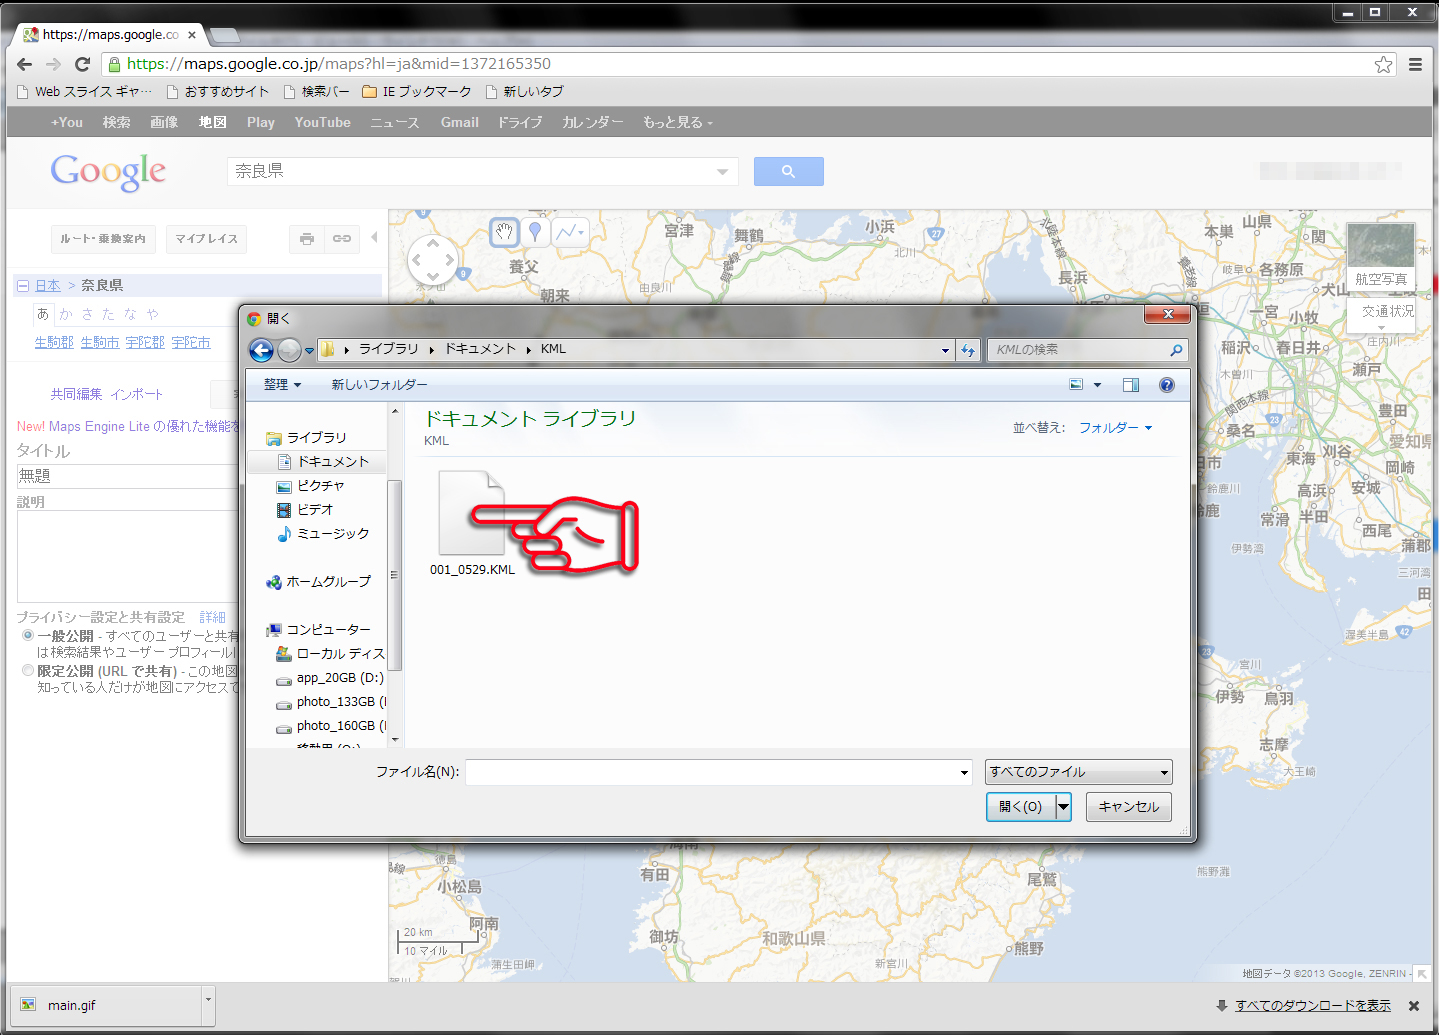Screen dimensions: 1439x1035
Task: Click the dialog navigation pane scrollbar
Action: pos(395,575)
